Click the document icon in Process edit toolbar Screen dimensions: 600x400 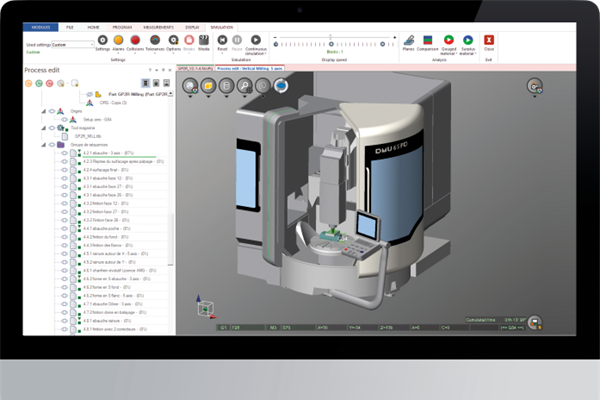(x=75, y=83)
